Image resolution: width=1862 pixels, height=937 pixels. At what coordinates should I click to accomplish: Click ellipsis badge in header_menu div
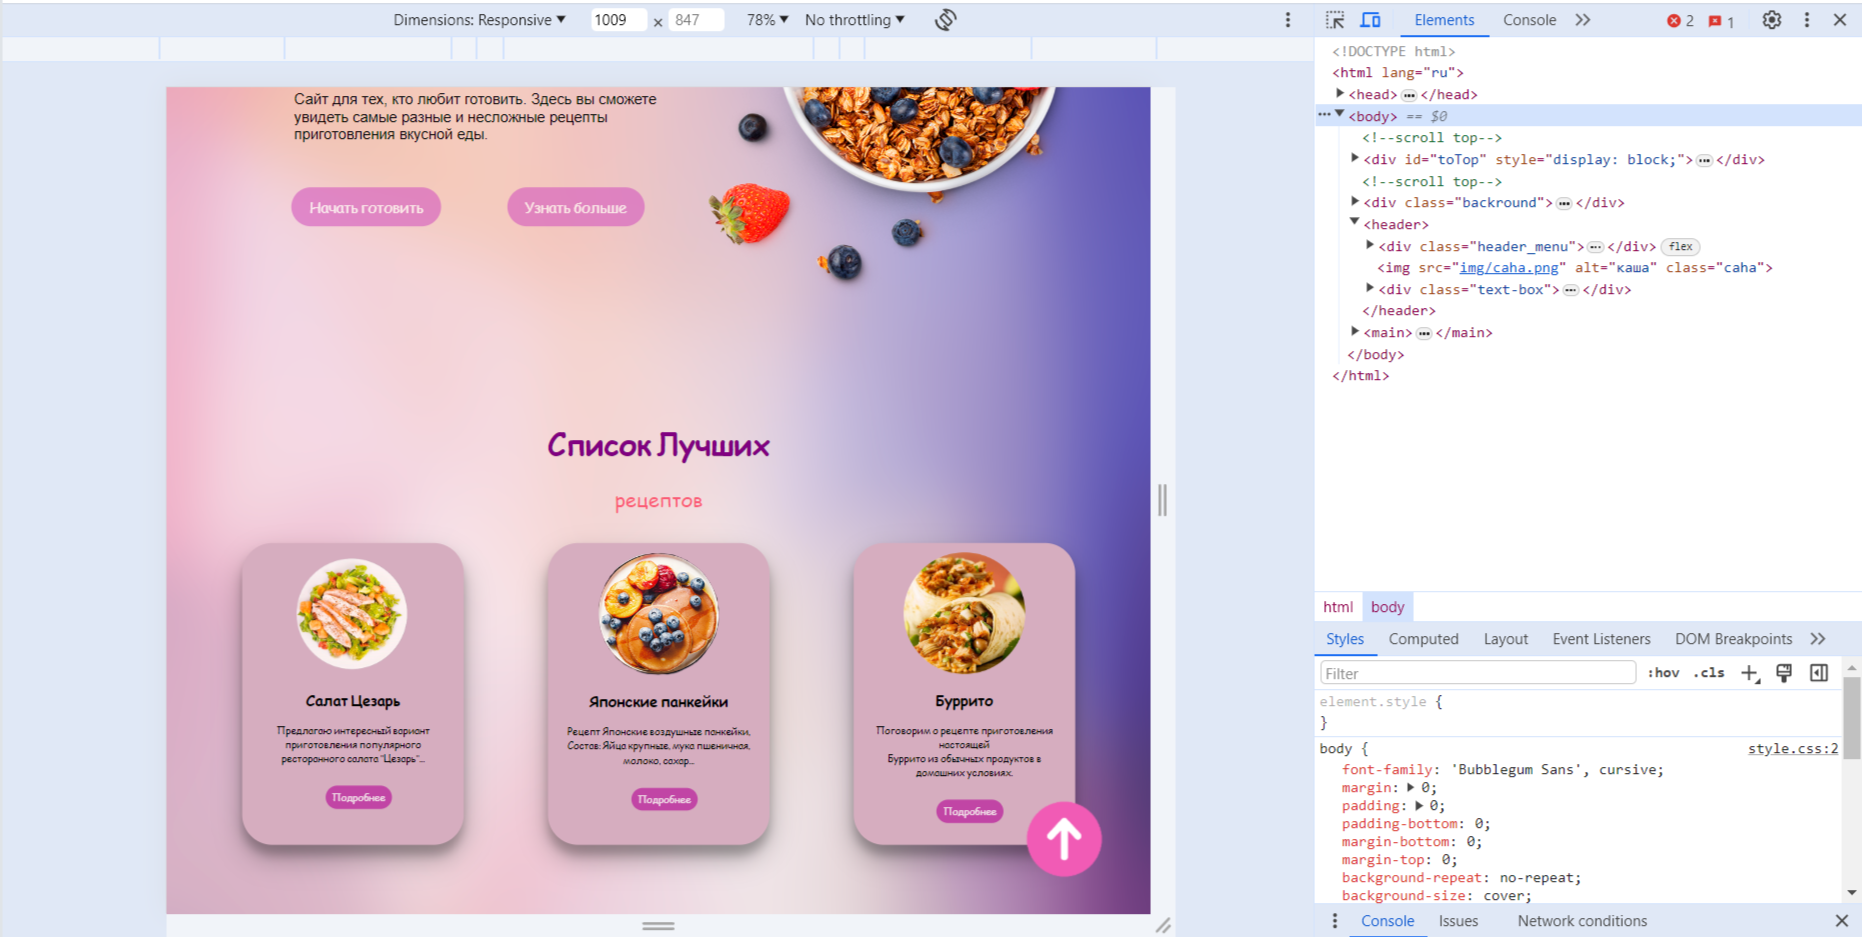[x=1596, y=247]
